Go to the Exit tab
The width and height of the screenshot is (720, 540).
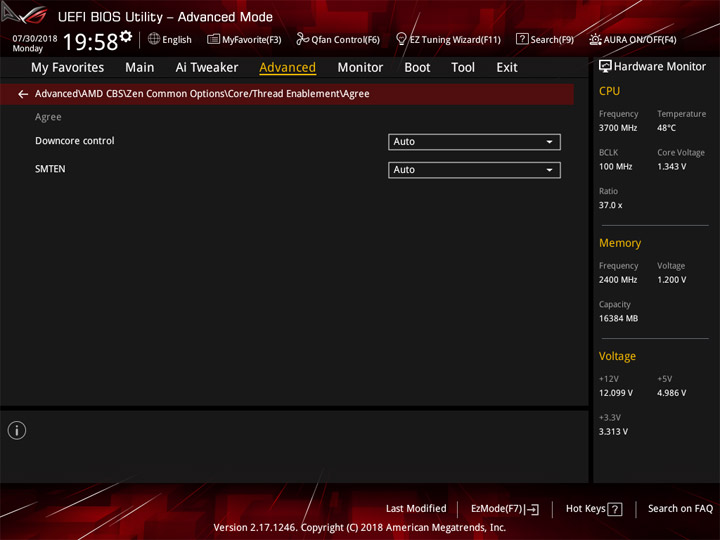tap(507, 68)
